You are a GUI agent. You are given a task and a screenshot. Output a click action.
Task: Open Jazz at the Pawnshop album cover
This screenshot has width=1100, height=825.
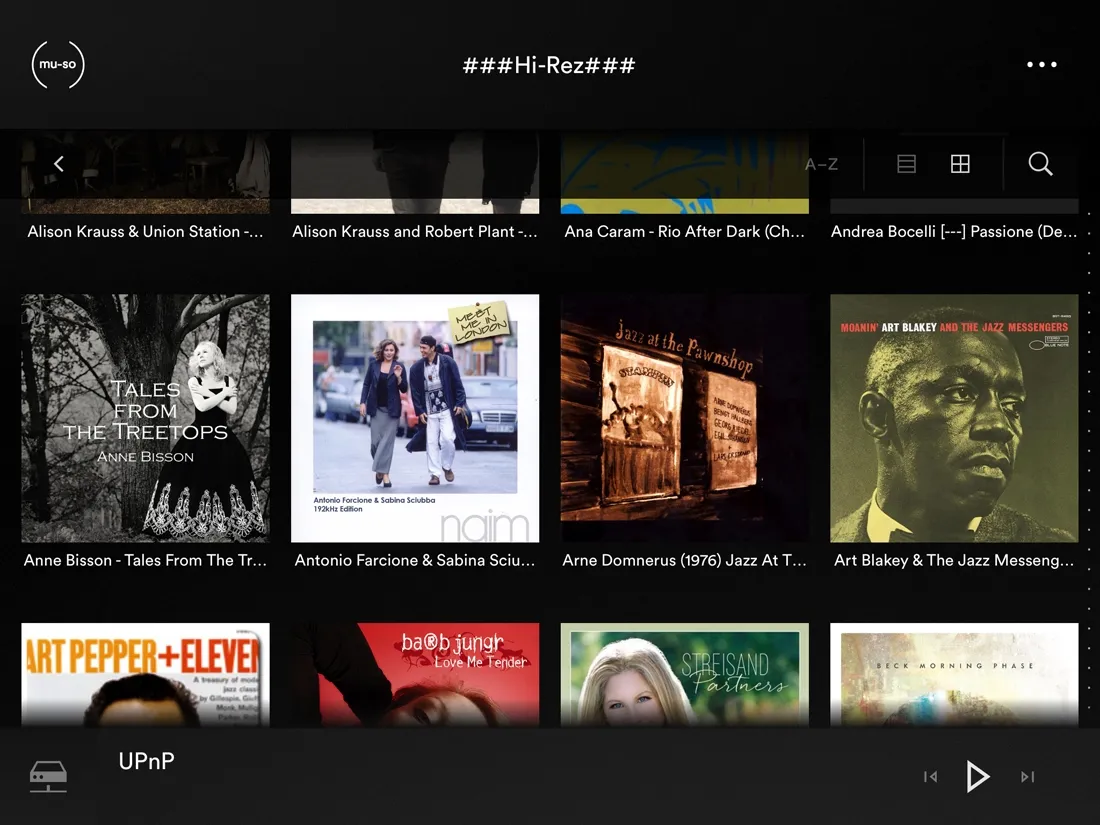pos(685,418)
